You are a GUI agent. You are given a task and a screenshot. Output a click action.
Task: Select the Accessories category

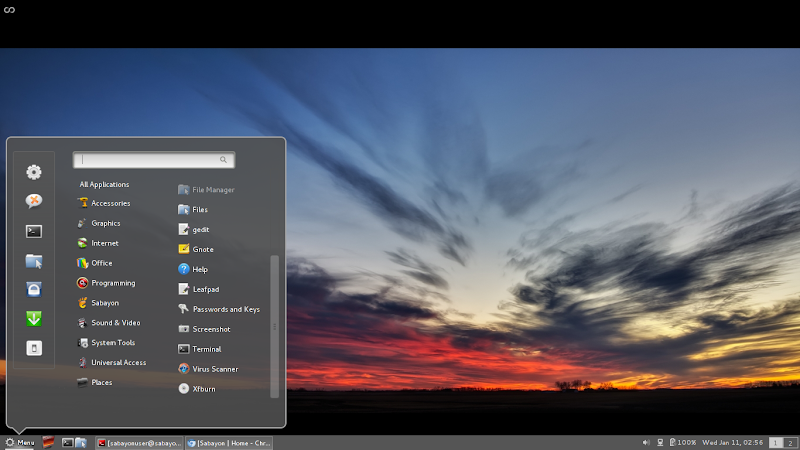tap(109, 203)
